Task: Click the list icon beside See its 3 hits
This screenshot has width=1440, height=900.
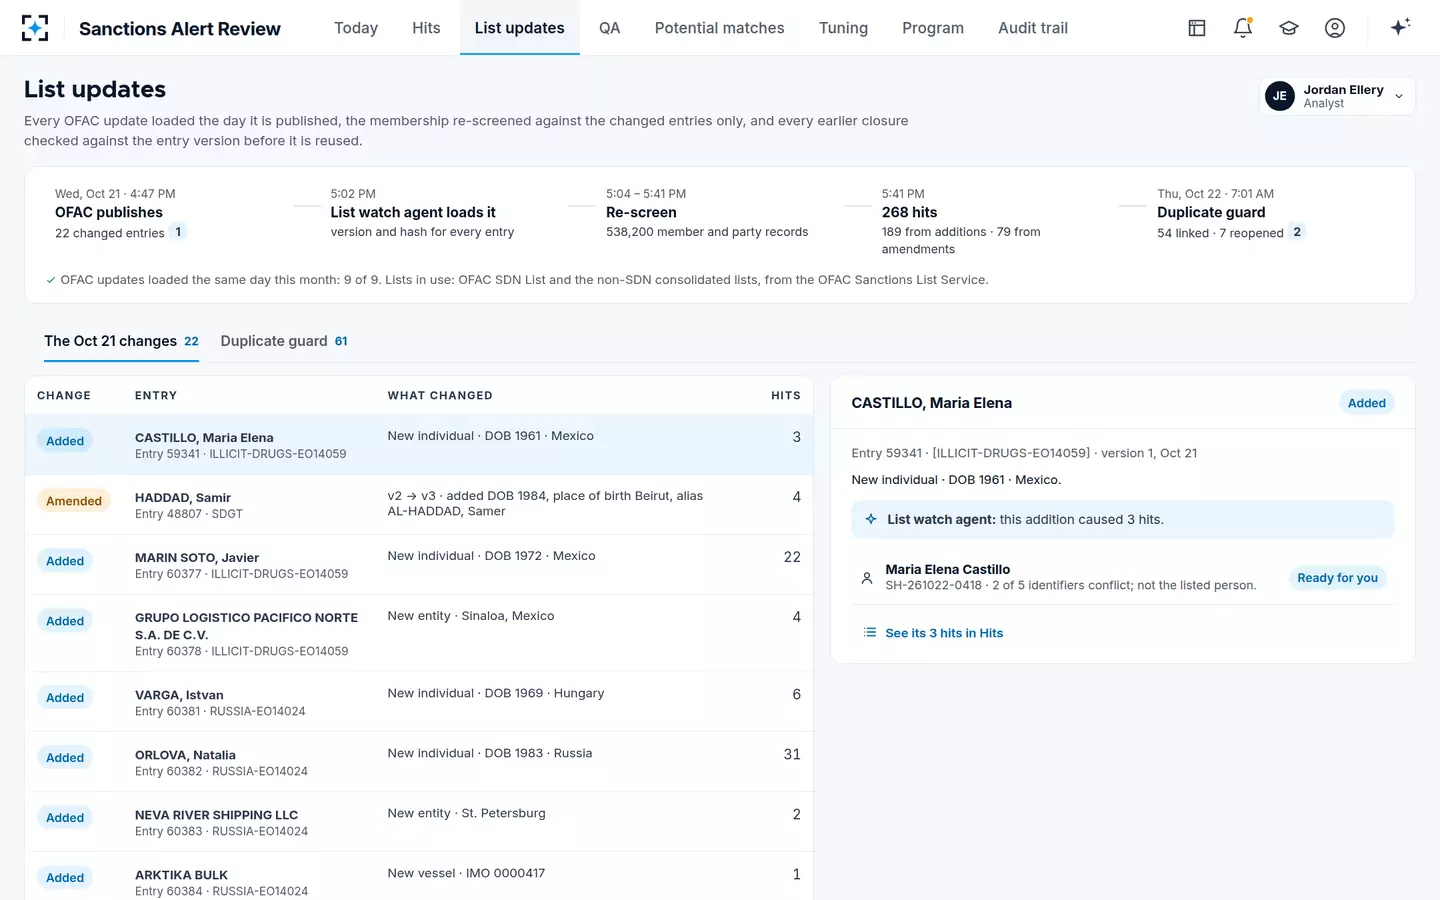Action: coord(870,633)
